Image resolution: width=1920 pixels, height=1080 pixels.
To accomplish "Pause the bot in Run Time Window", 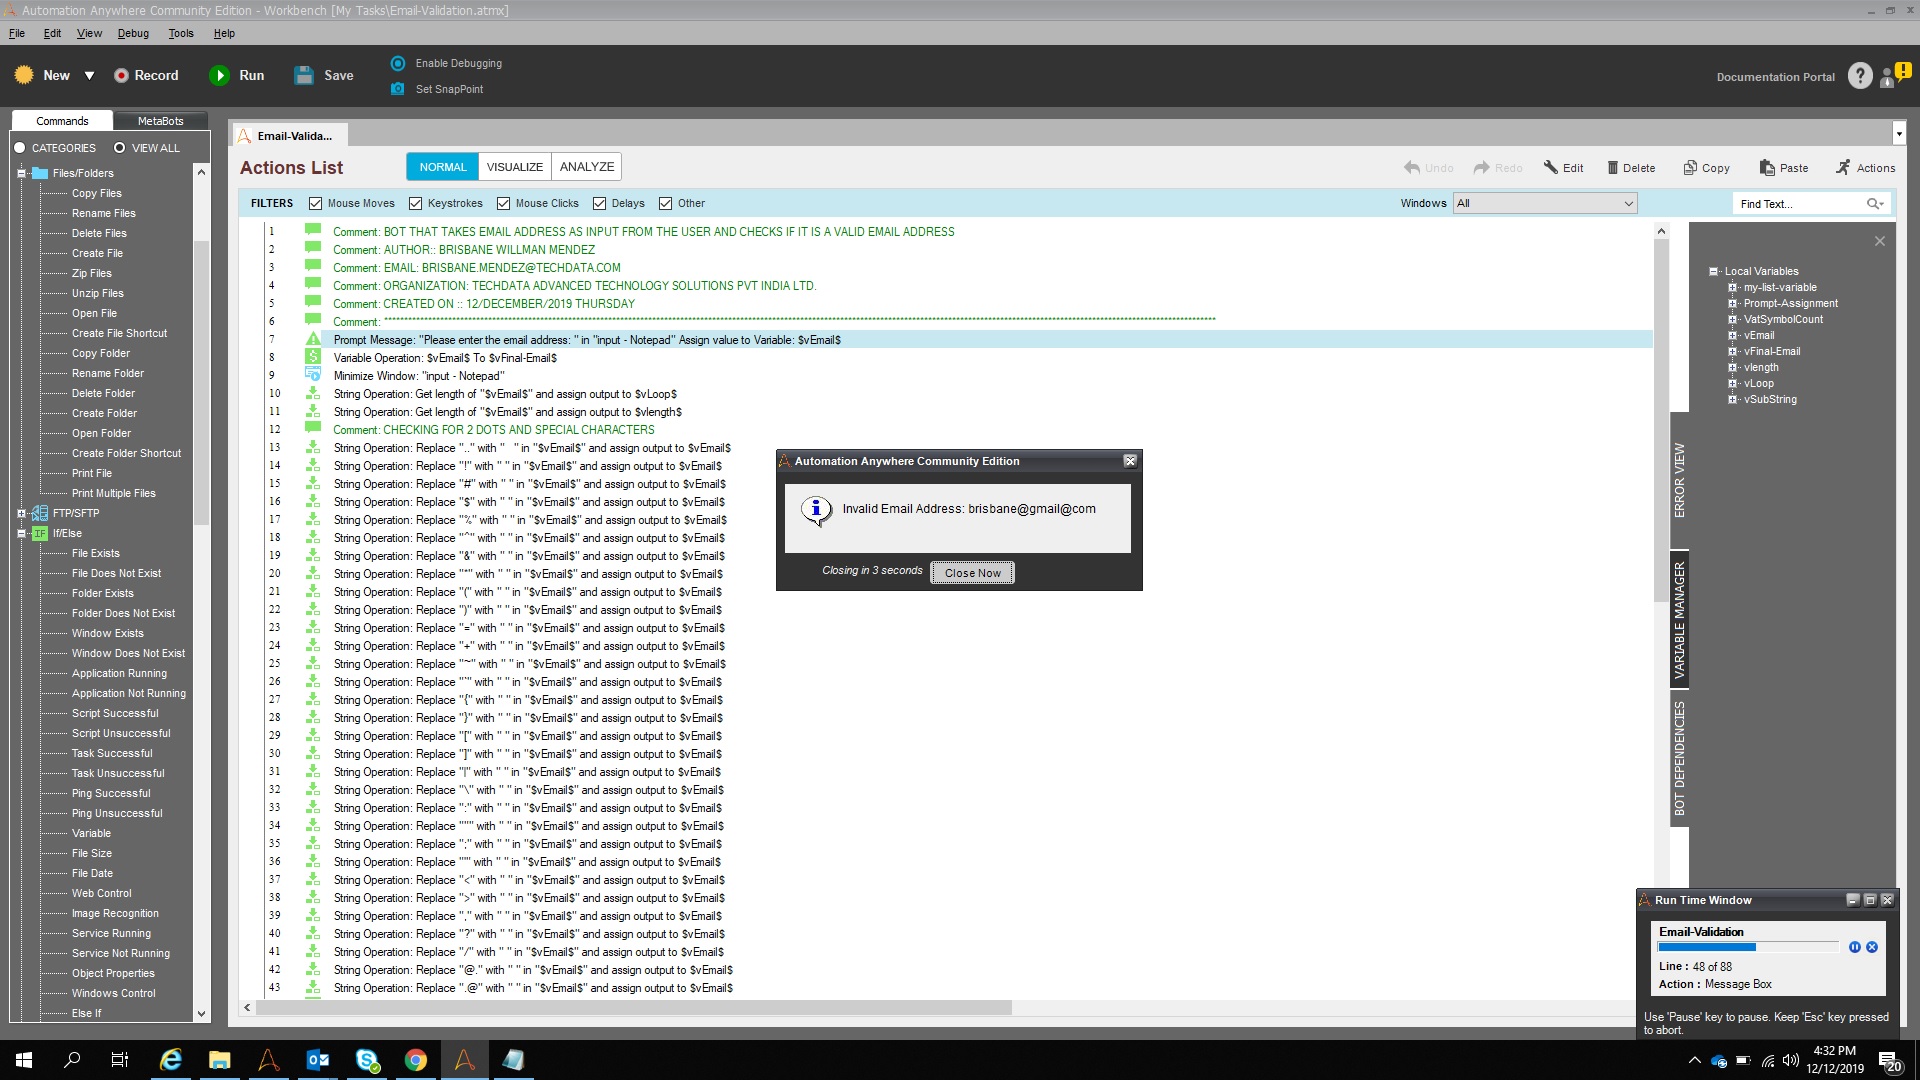I will tap(1854, 947).
